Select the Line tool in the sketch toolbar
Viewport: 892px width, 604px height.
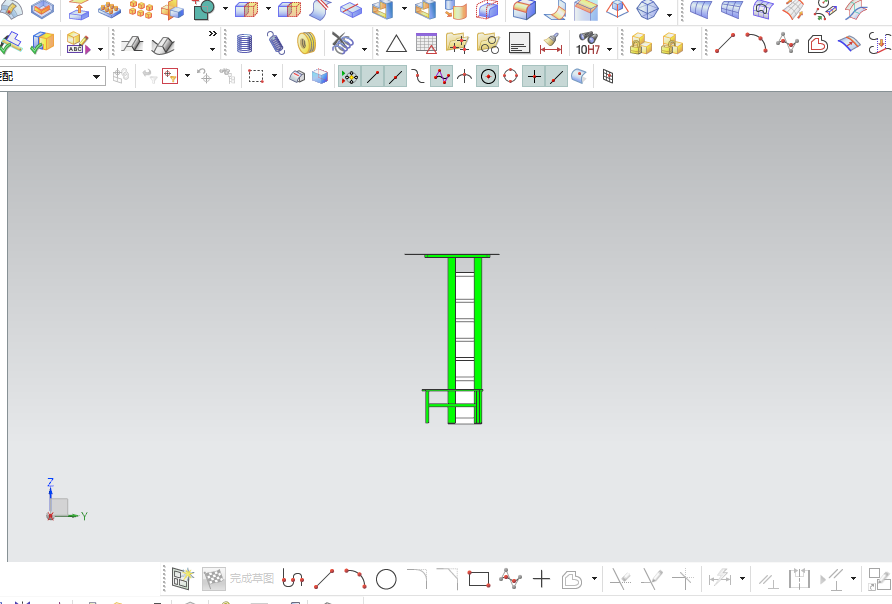[324, 580]
